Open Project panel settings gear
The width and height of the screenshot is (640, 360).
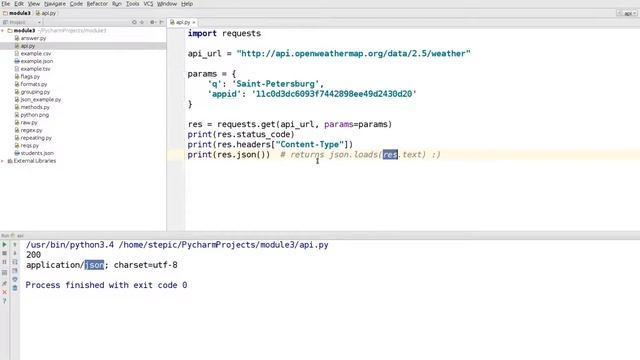click(x=152, y=22)
